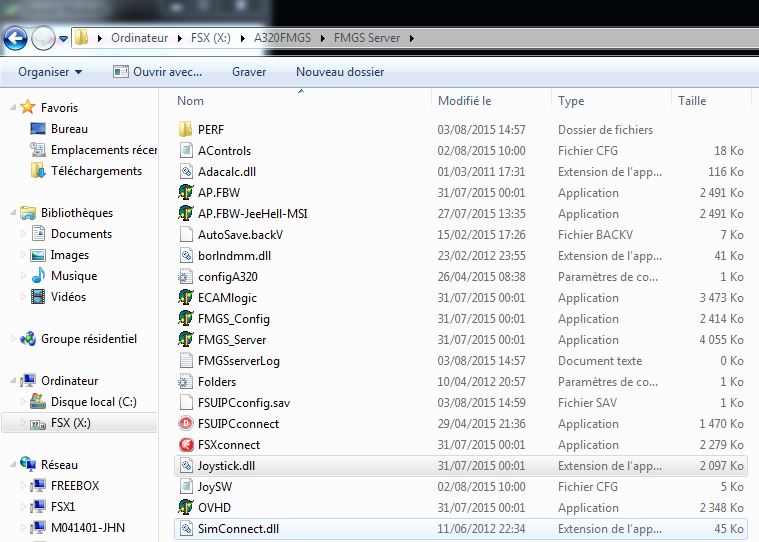Open the Organiser menu

tap(50, 72)
